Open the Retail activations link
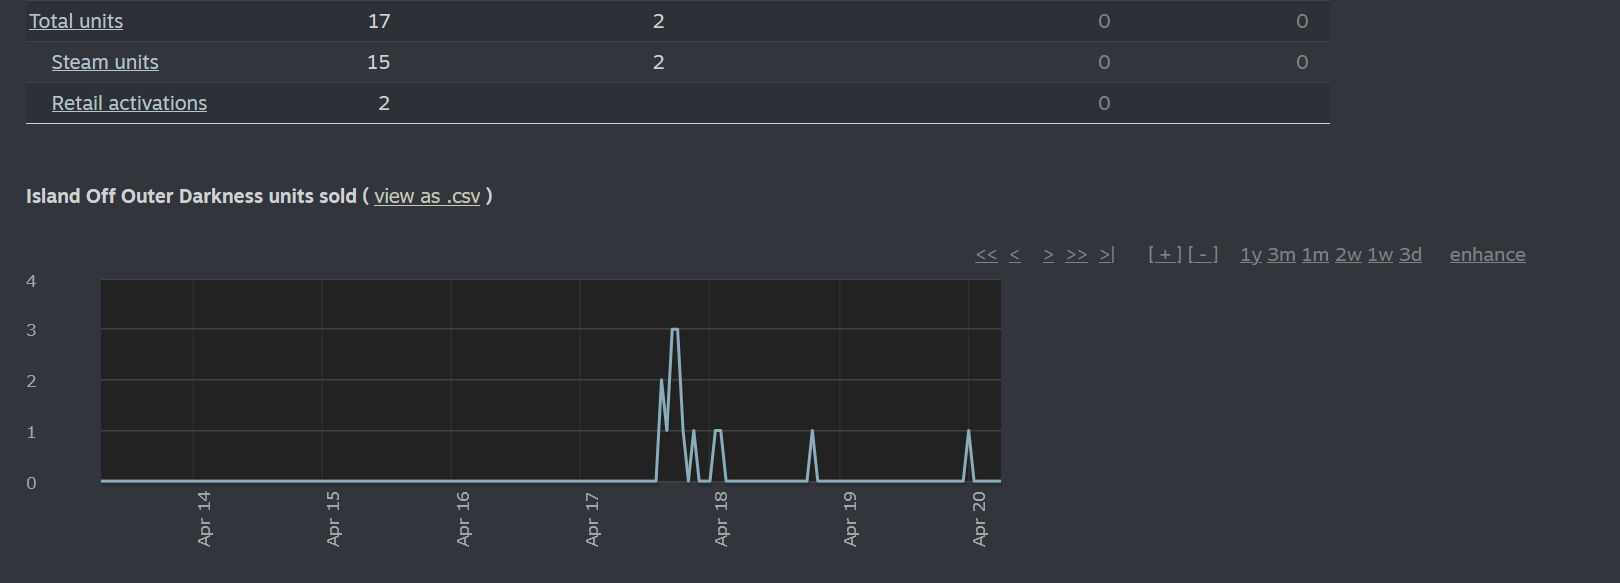Image resolution: width=1620 pixels, height=583 pixels. coord(129,103)
